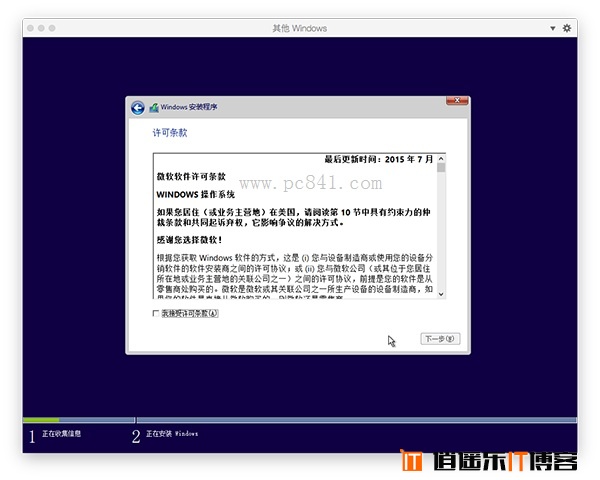The image size is (600, 480).
Task: Click the 微软软件许可条款 line
Action: 191,176
